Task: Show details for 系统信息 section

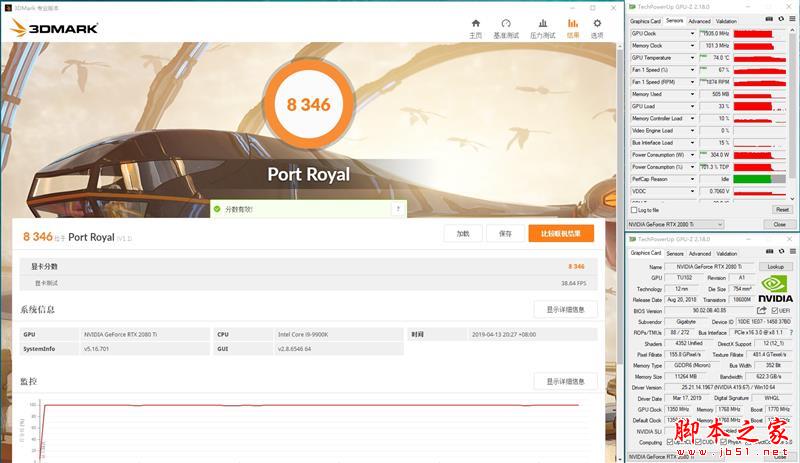Action: point(565,309)
